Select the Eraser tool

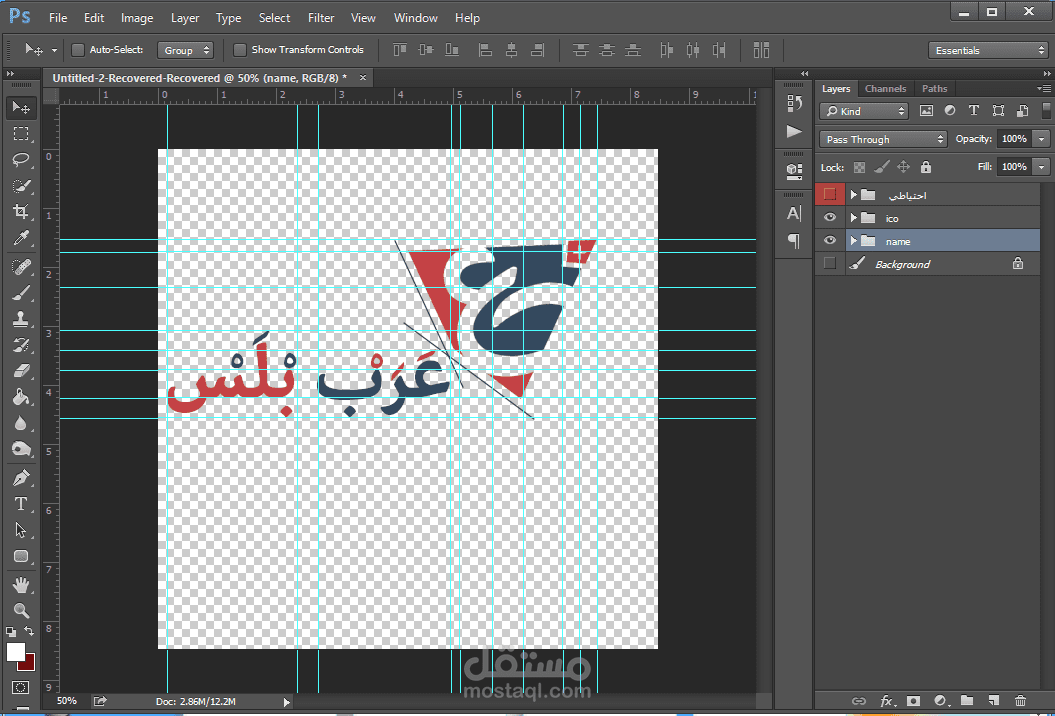click(x=21, y=371)
